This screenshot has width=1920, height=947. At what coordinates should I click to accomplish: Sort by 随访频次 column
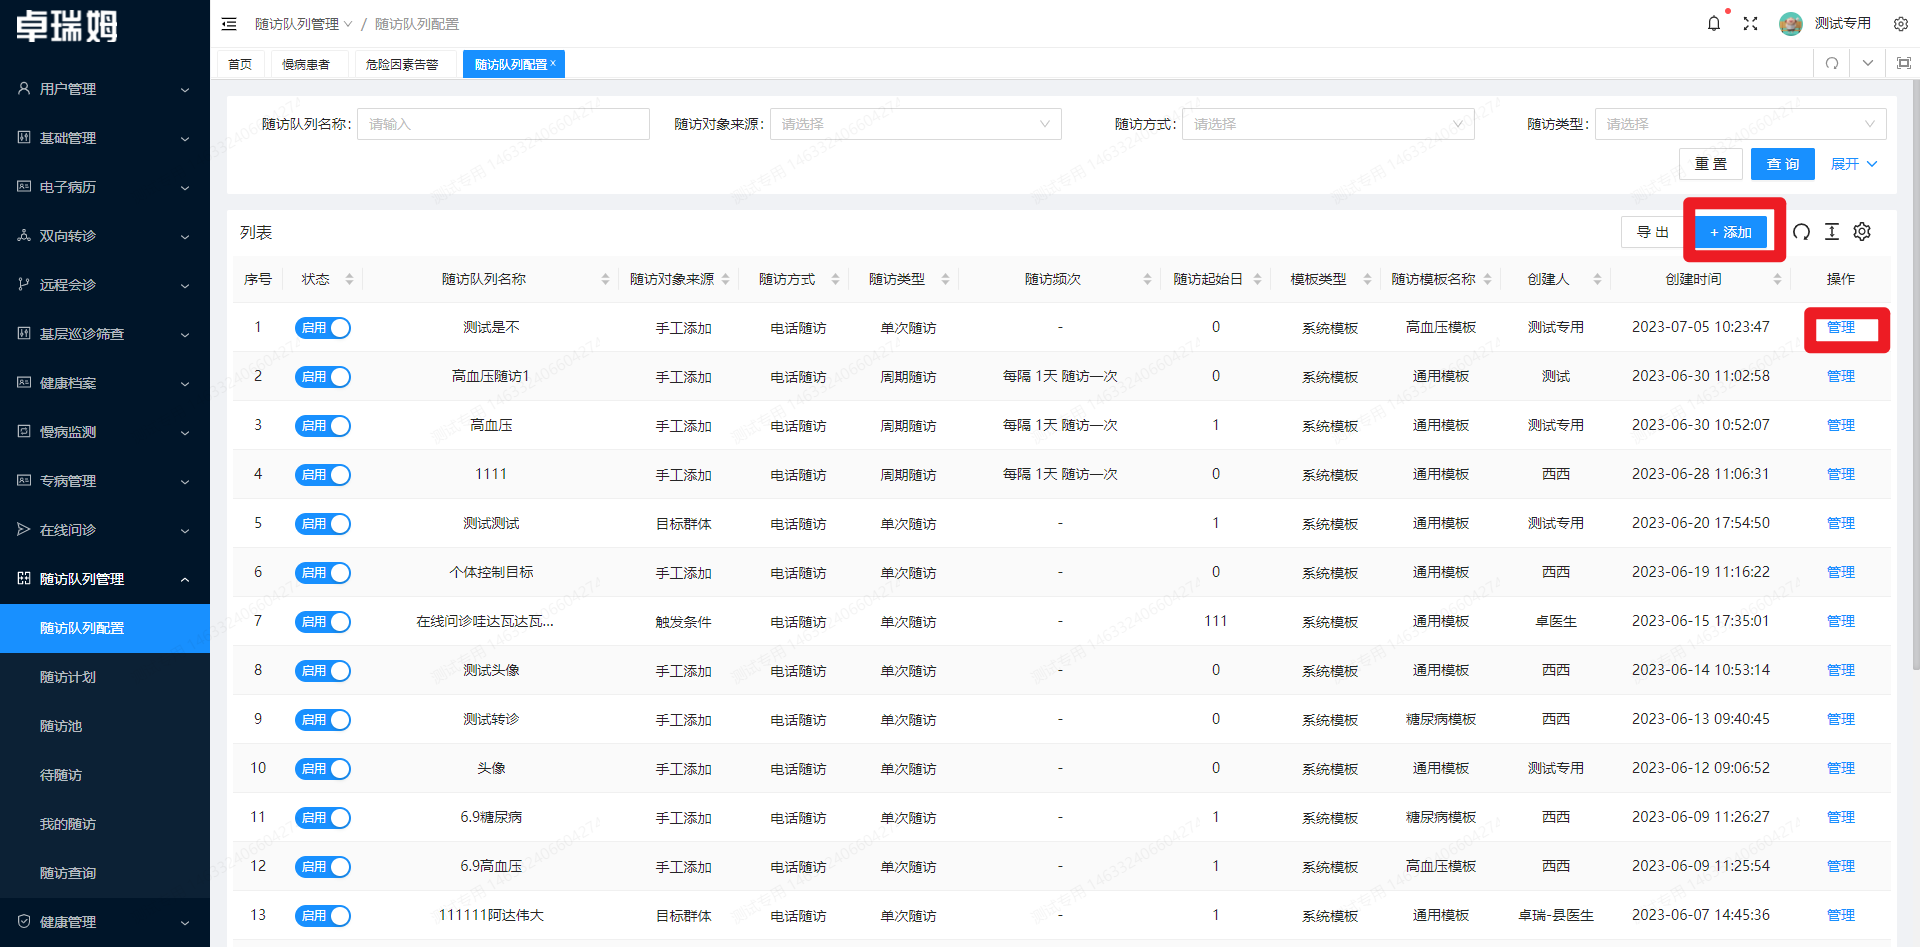click(x=1147, y=279)
